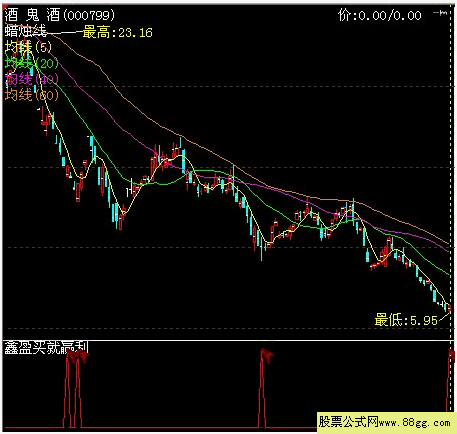Click the stock title 酒鬼酒(000799)

coord(60,15)
